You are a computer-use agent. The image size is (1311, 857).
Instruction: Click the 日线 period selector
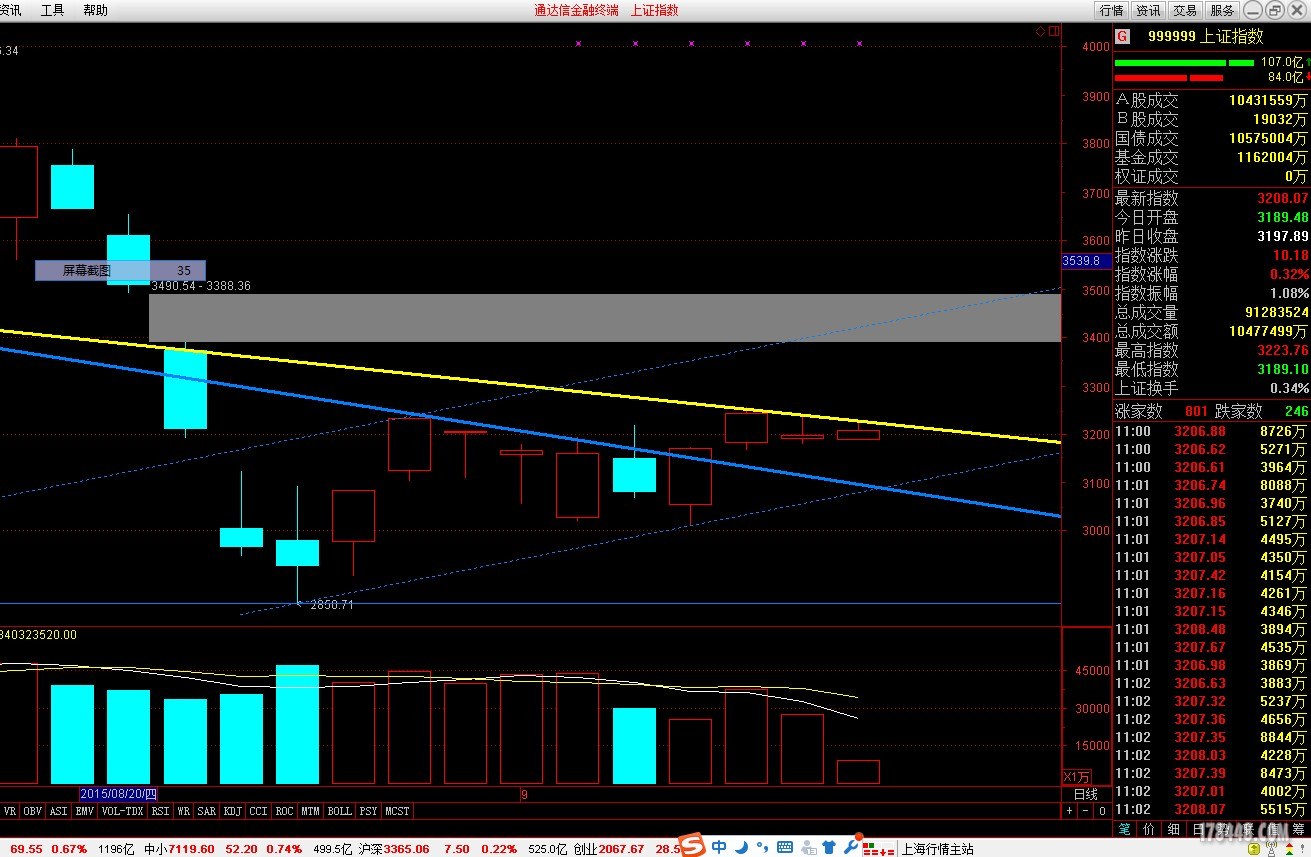pyautogui.click(x=1085, y=795)
